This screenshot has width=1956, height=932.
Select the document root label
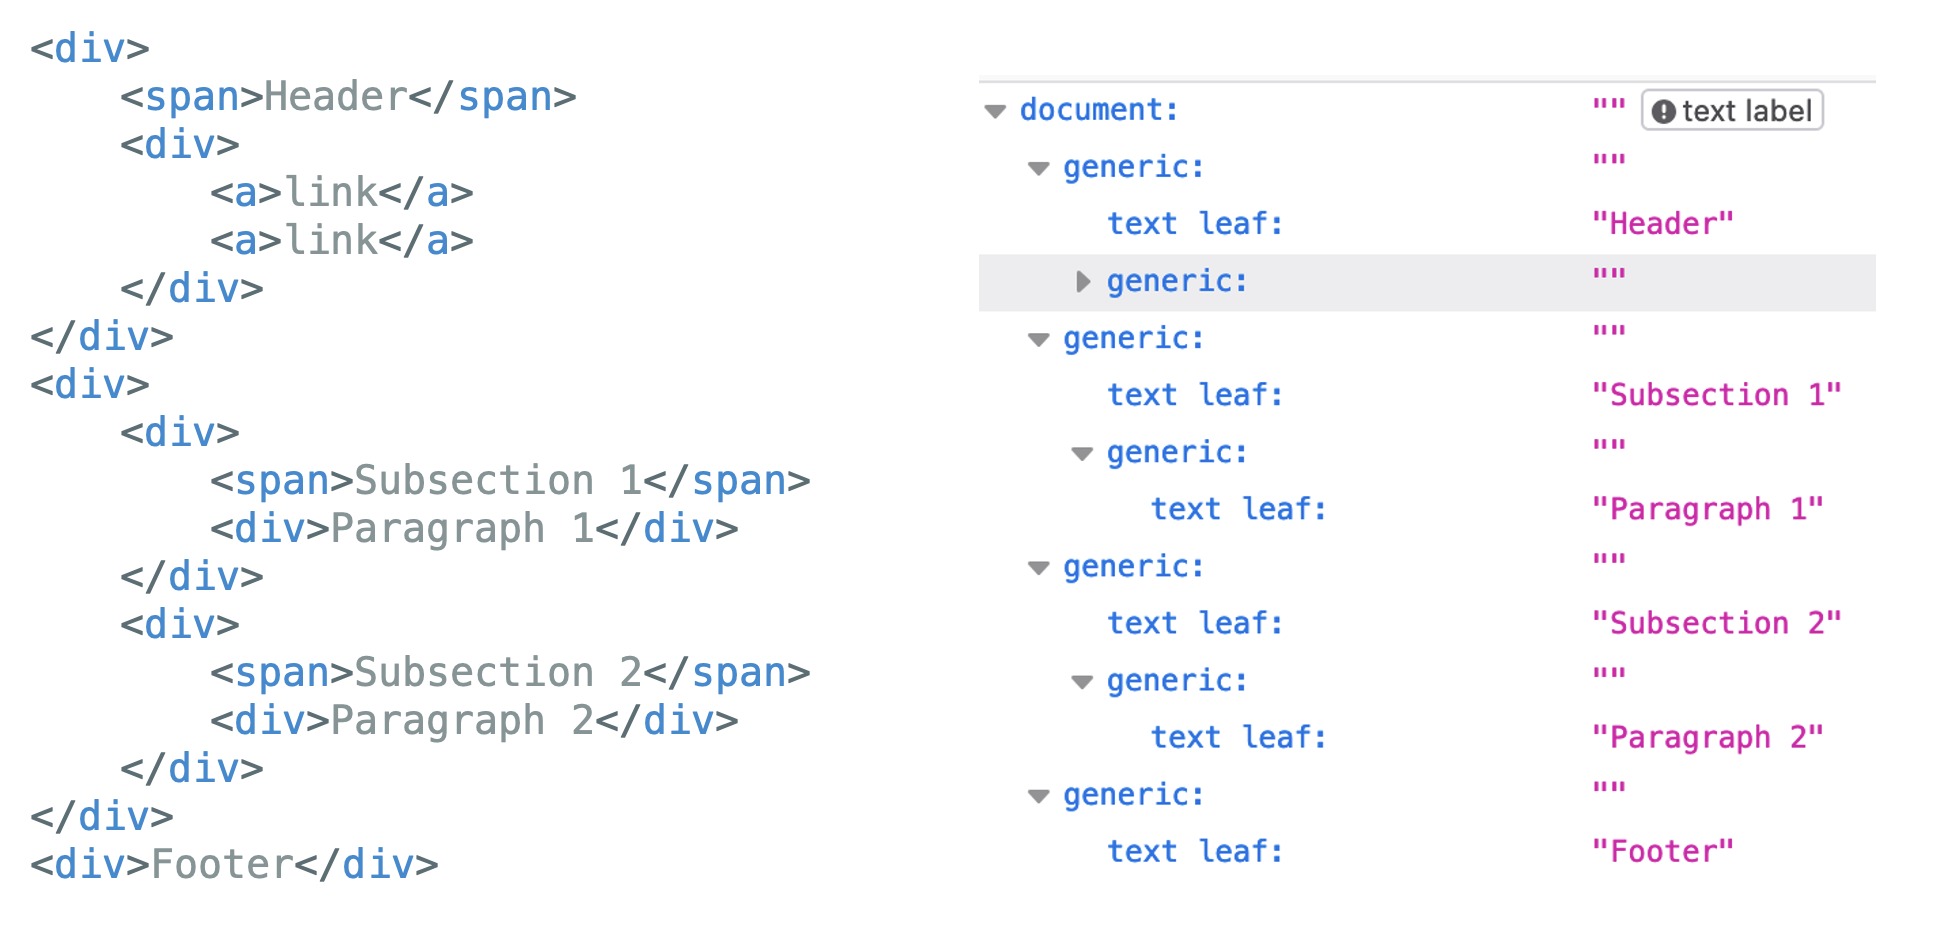click(x=1098, y=110)
